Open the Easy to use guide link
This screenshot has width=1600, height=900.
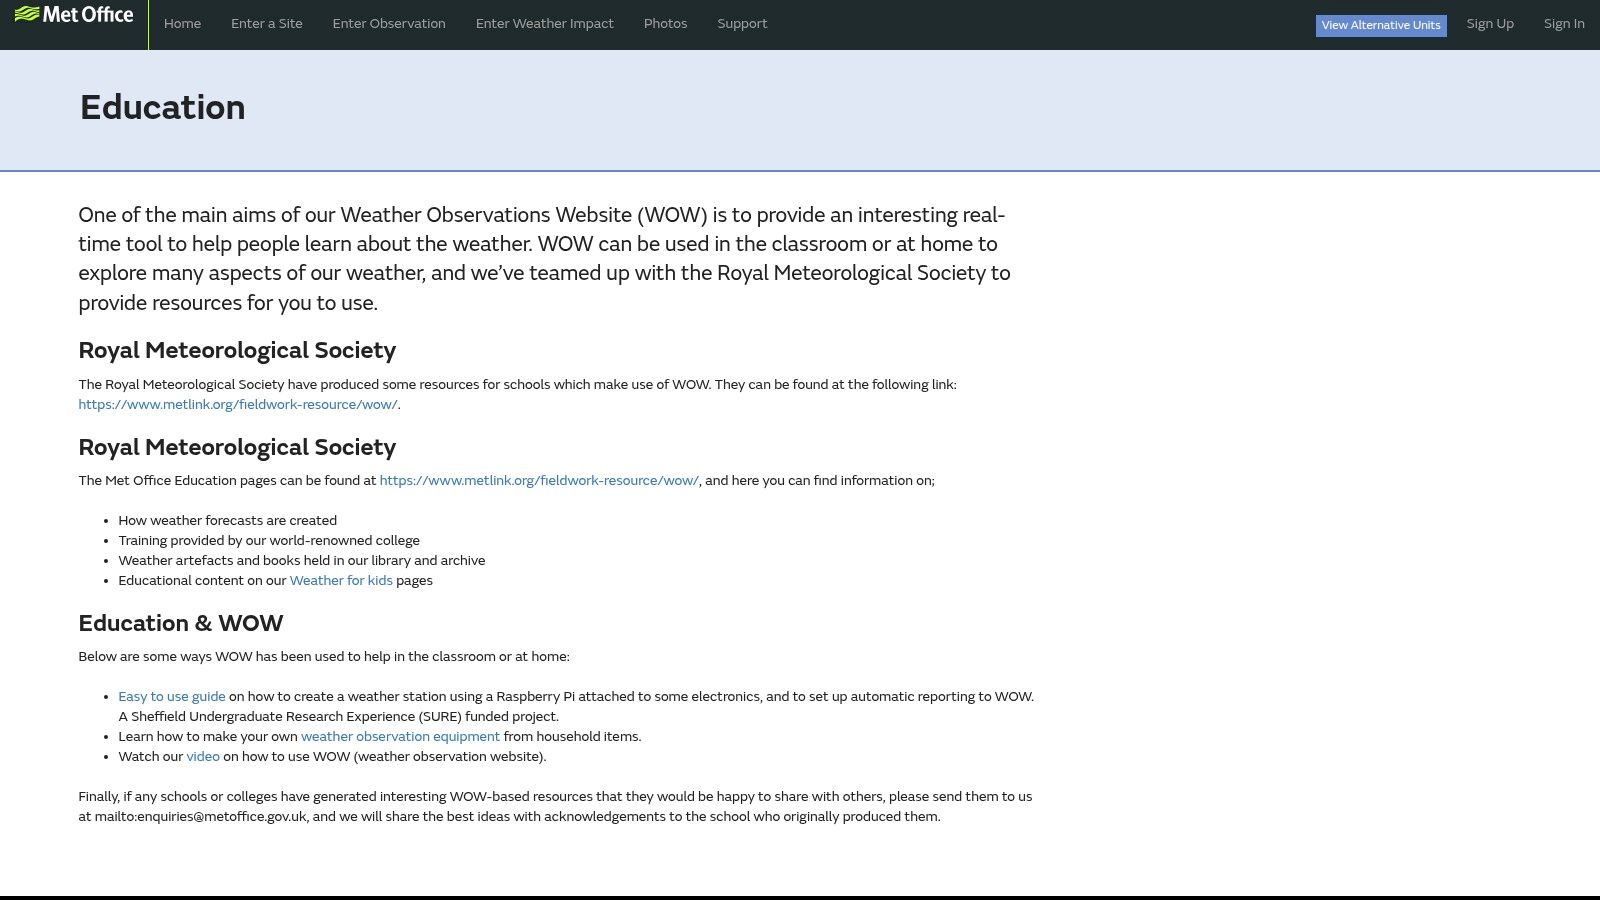click(x=172, y=697)
